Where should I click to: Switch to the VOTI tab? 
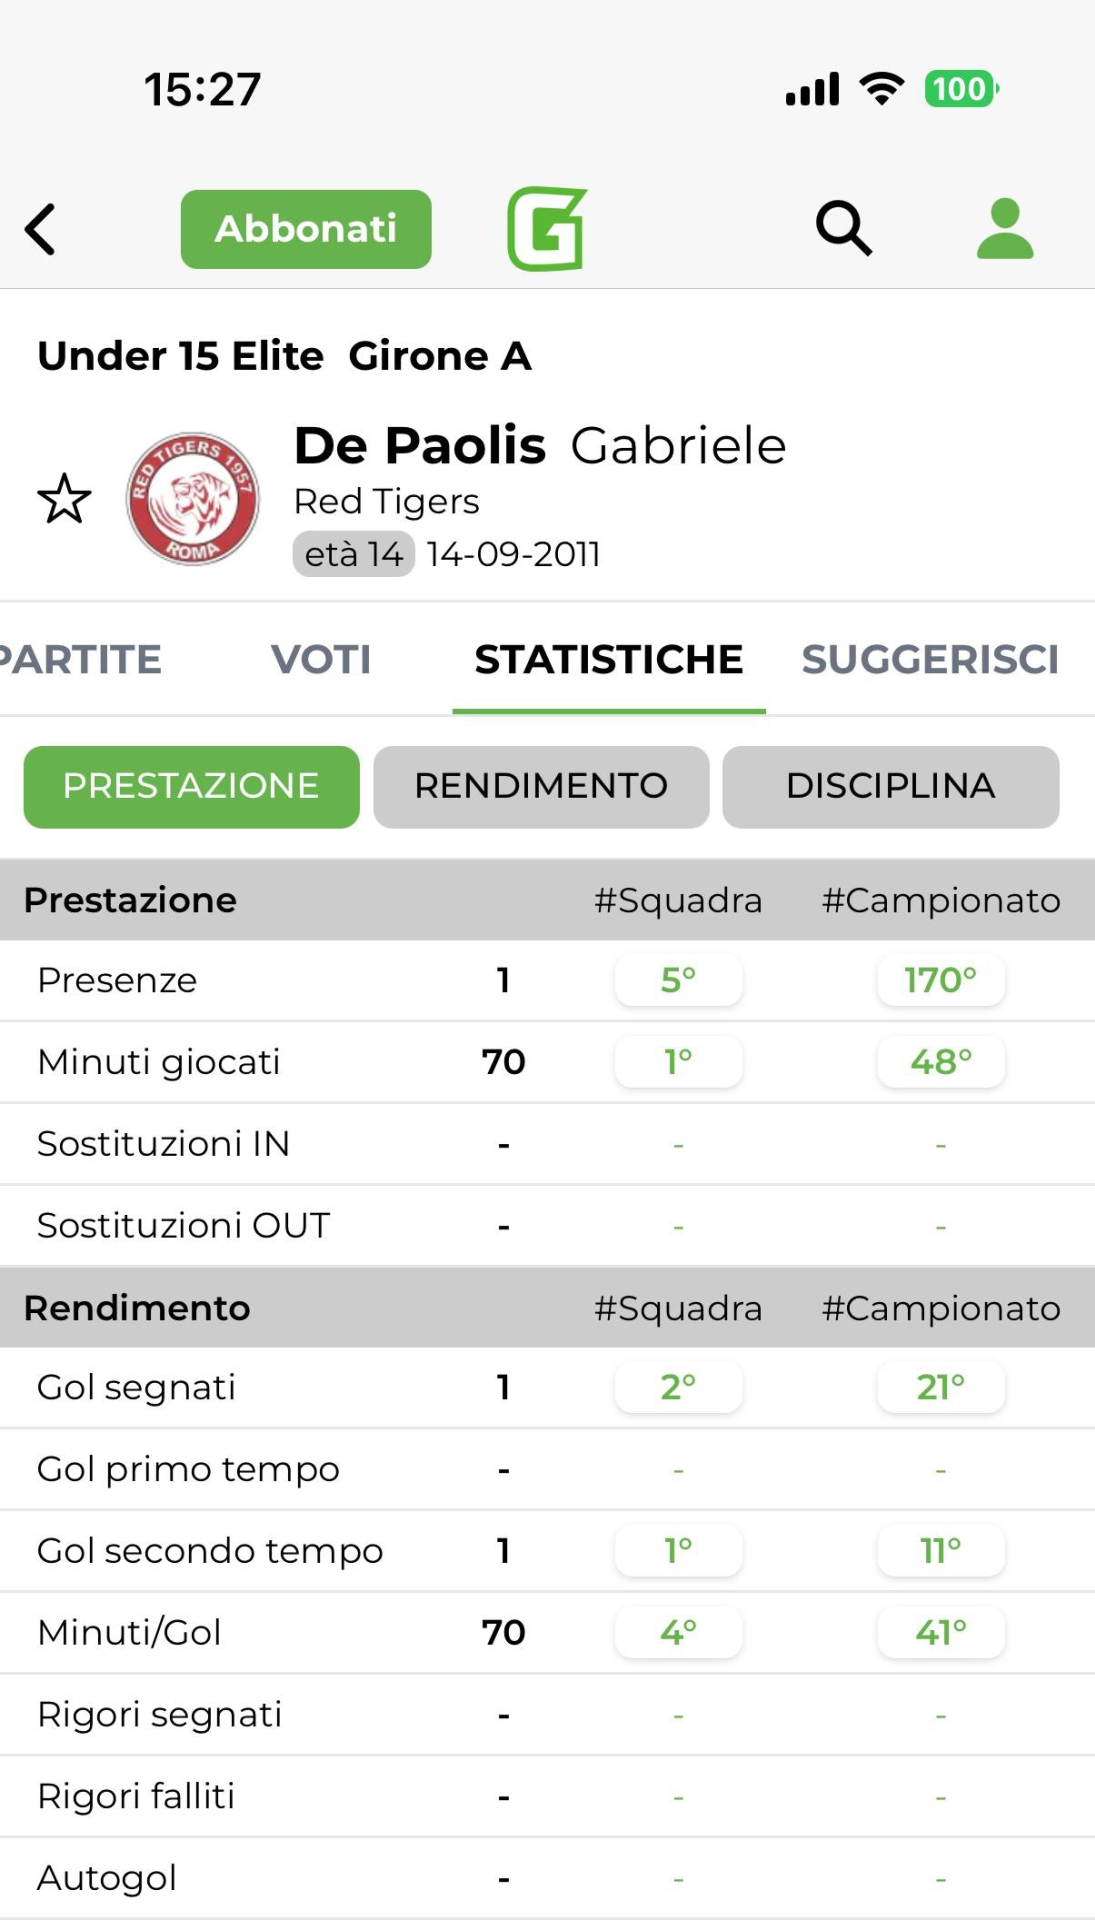point(321,659)
